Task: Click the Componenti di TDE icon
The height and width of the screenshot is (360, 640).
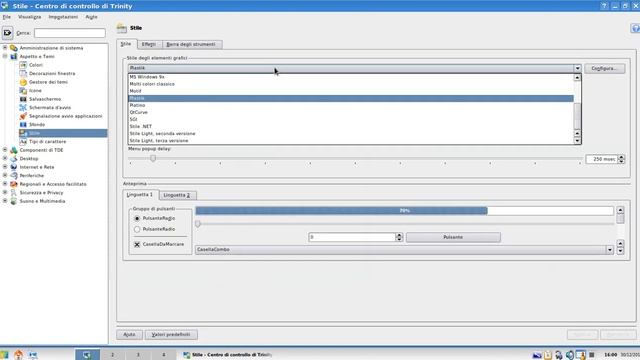Action: tap(14, 150)
